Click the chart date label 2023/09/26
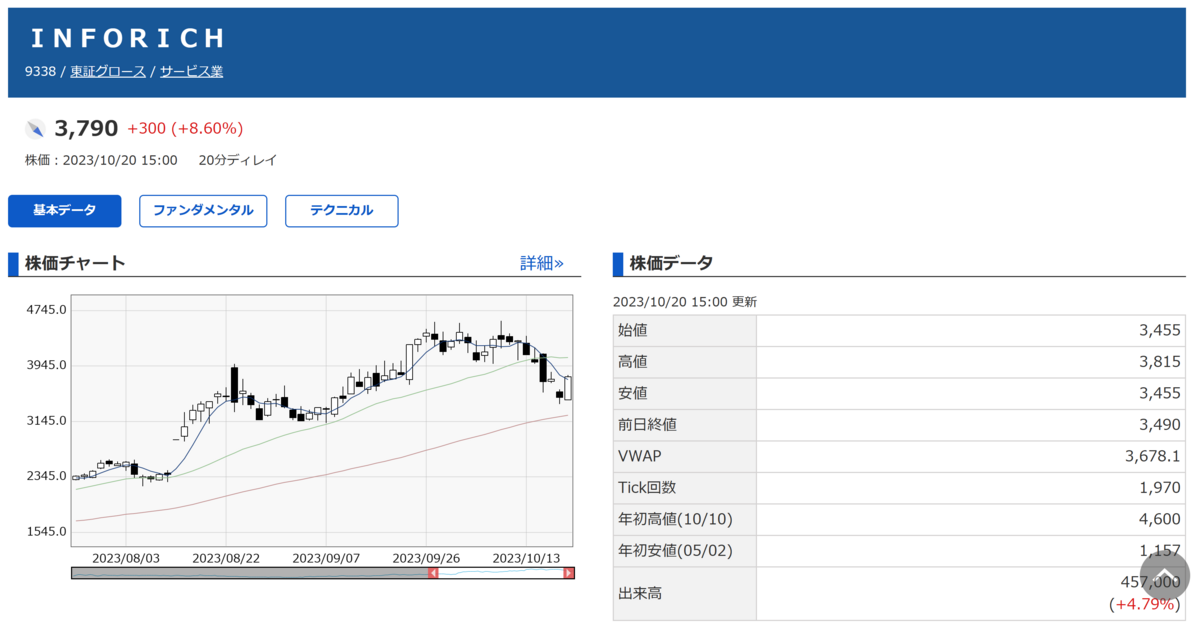The height and width of the screenshot is (629, 1200). click(x=426, y=557)
